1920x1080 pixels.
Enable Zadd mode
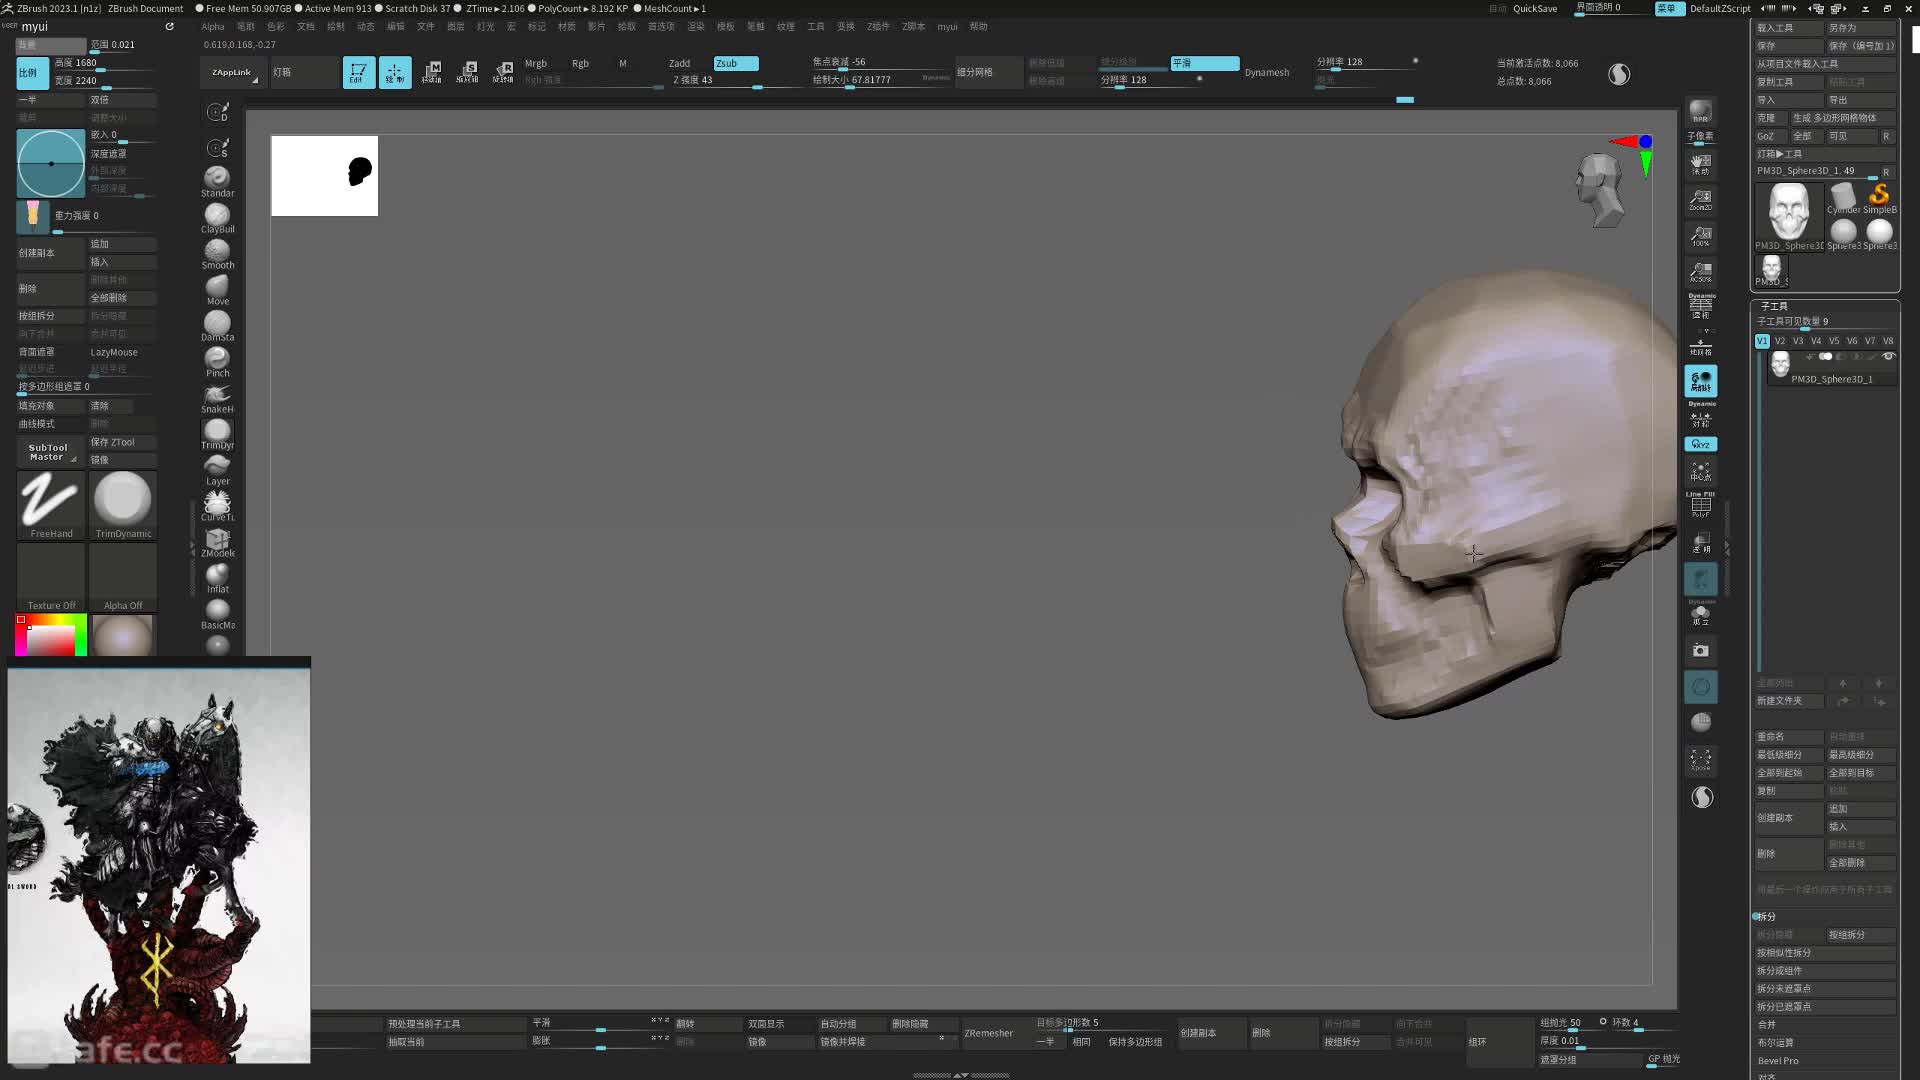coord(680,63)
